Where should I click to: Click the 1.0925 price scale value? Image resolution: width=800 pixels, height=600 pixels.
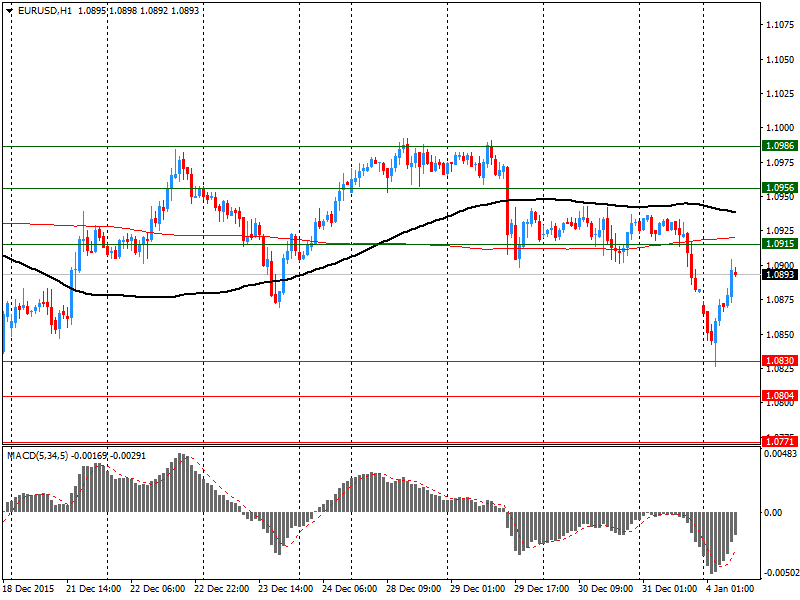pos(780,231)
